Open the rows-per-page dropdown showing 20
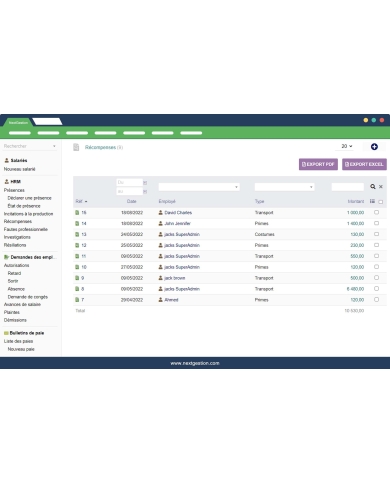The image size is (390, 484). click(x=347, y=146)
